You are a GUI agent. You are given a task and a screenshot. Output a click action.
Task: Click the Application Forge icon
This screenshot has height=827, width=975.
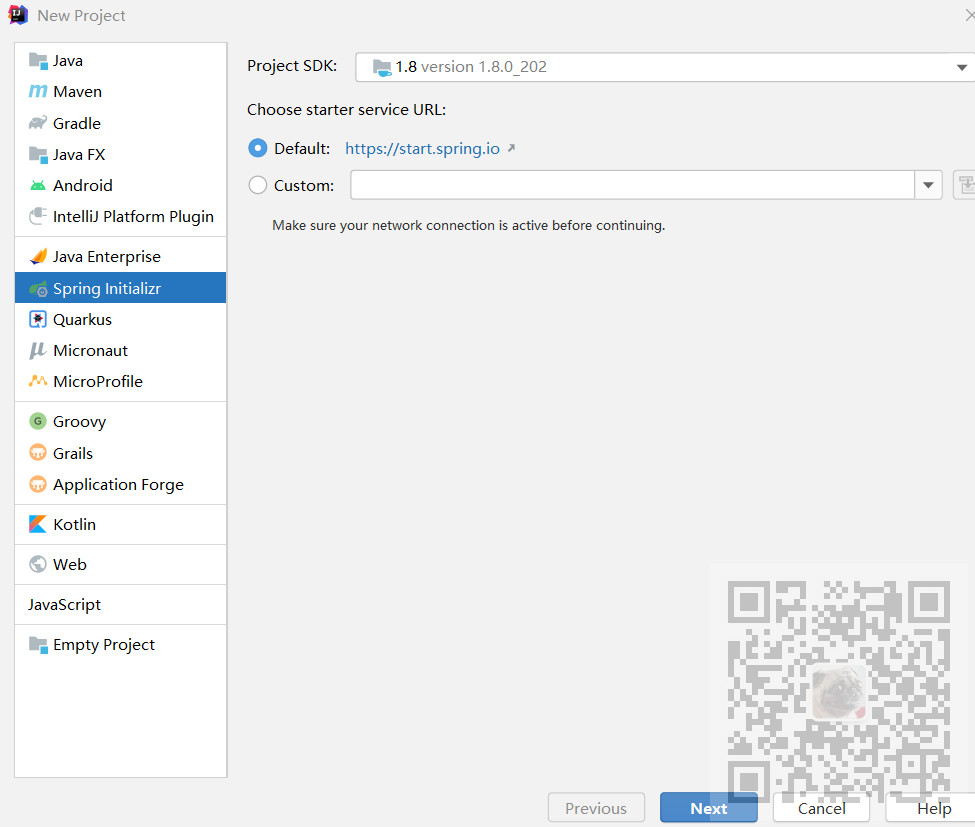tap(38, 484)
